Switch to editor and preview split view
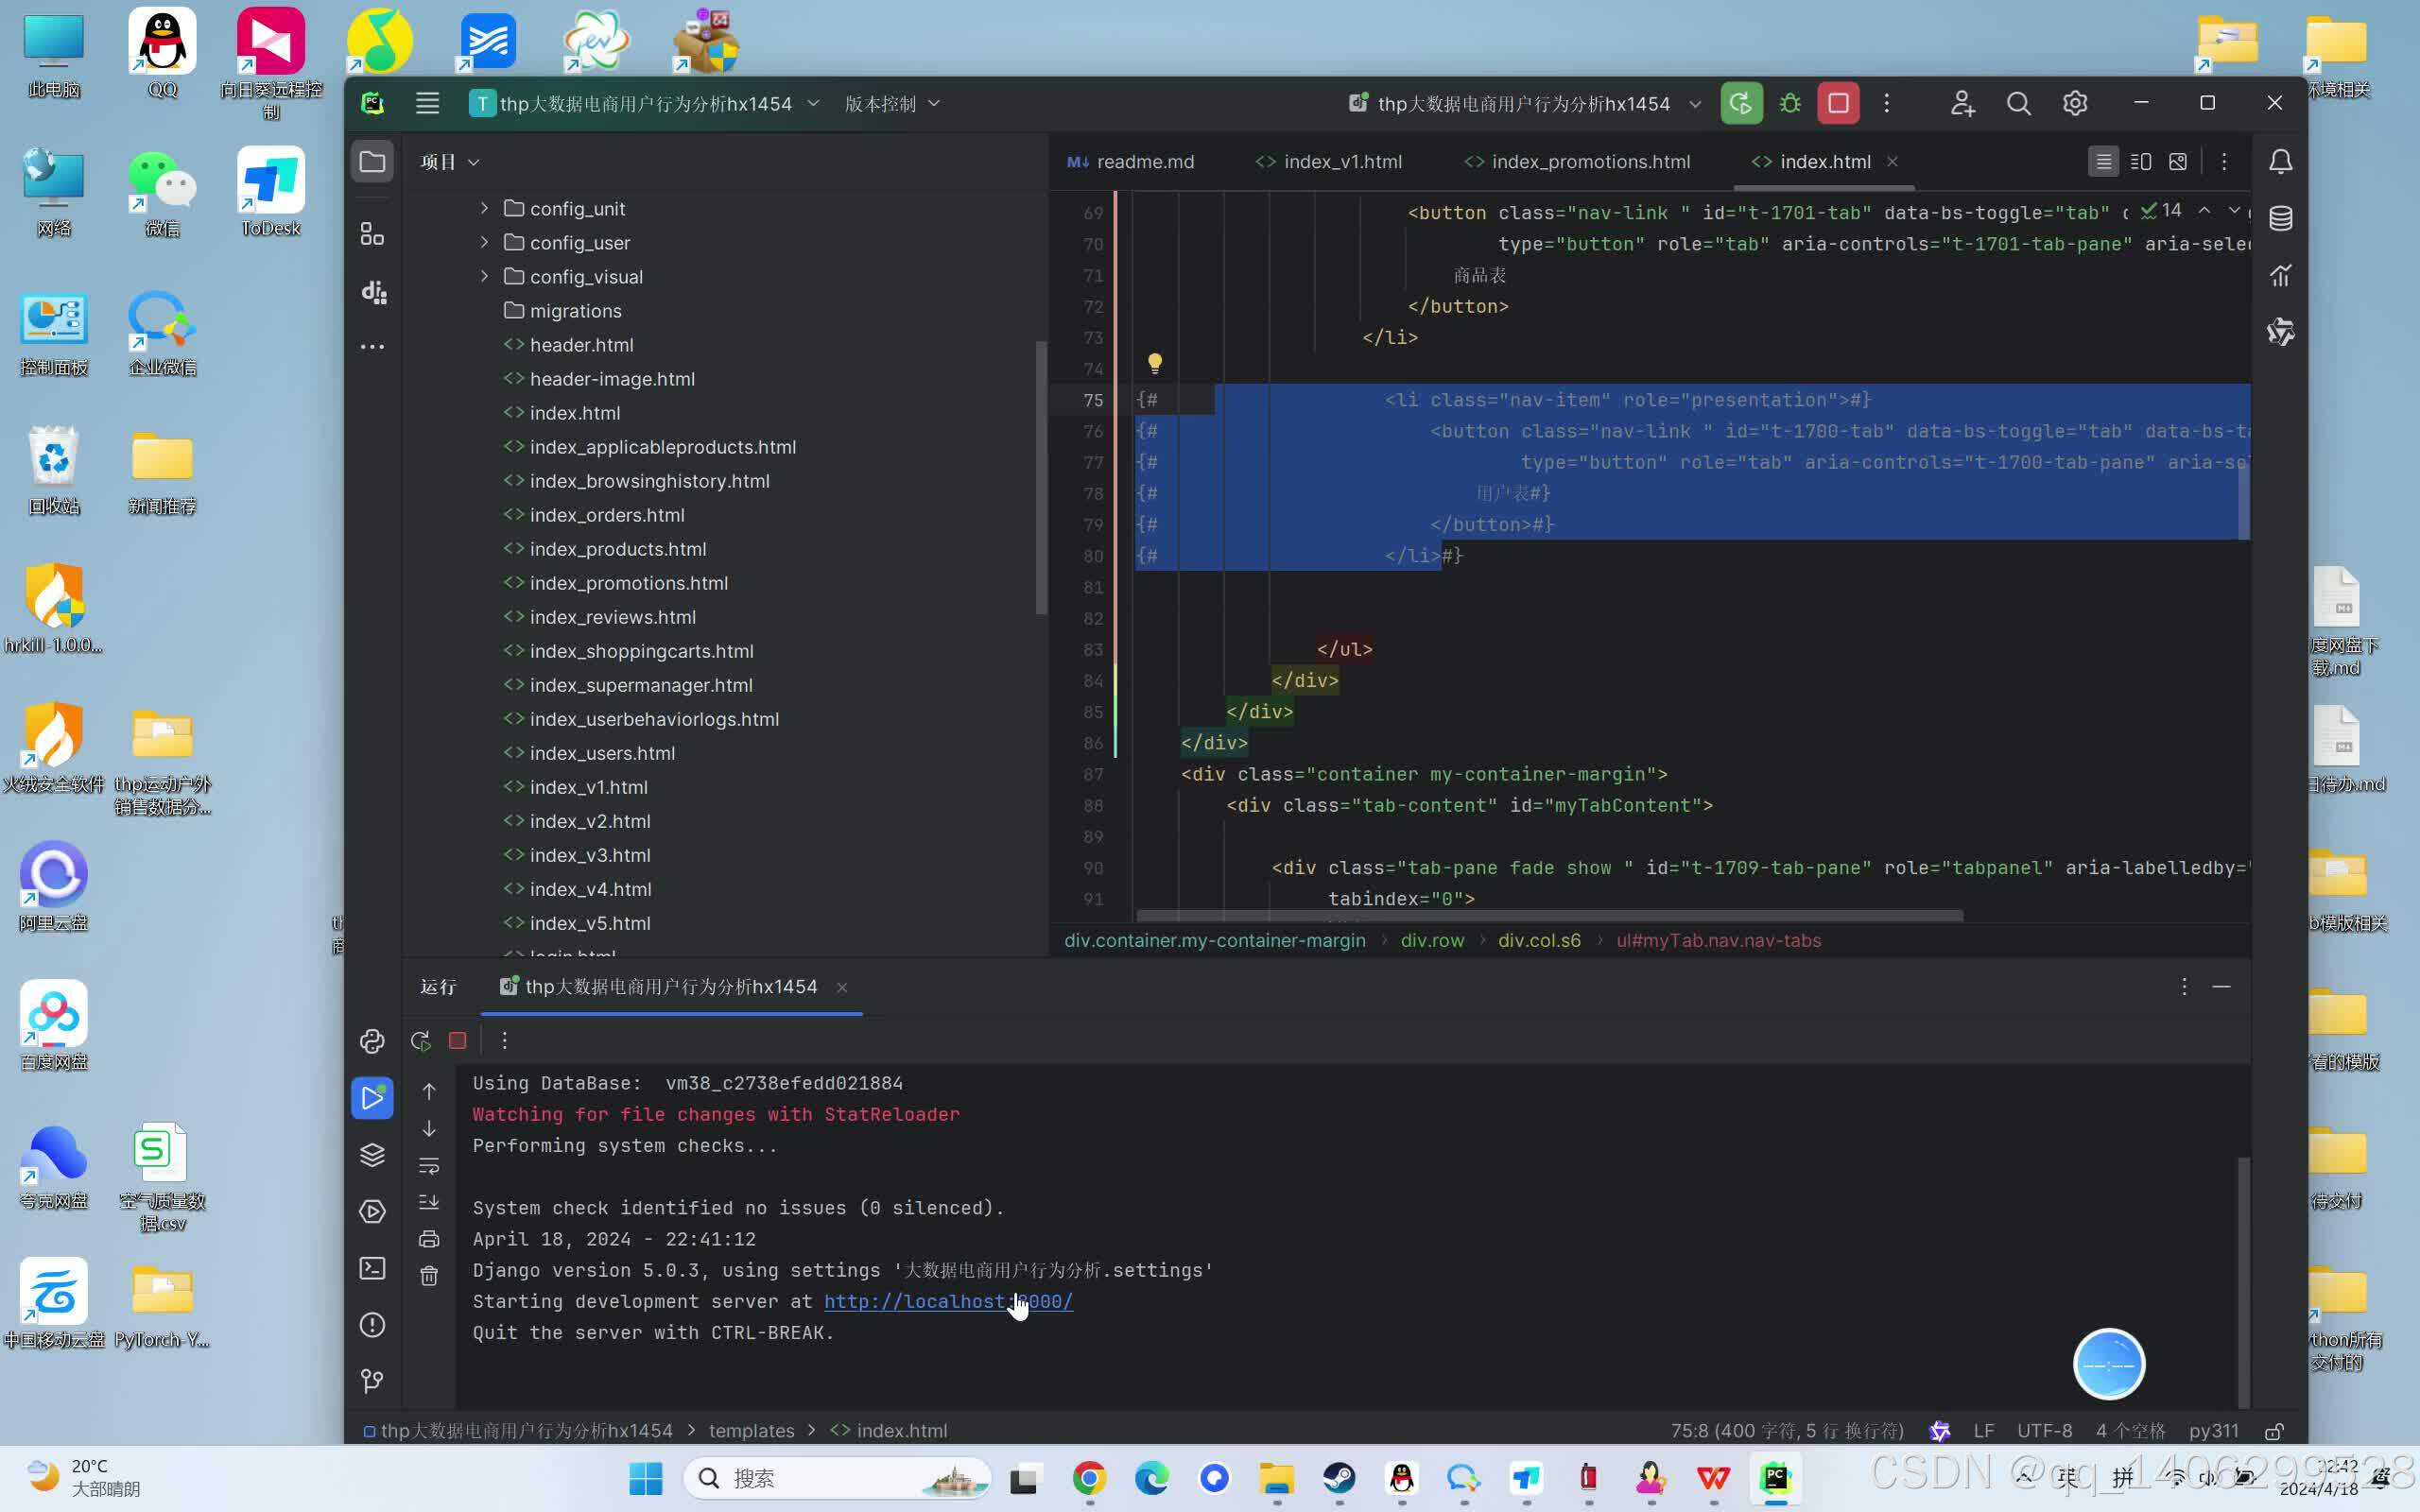The image size is (2420, 1512). pos(2141,162)
